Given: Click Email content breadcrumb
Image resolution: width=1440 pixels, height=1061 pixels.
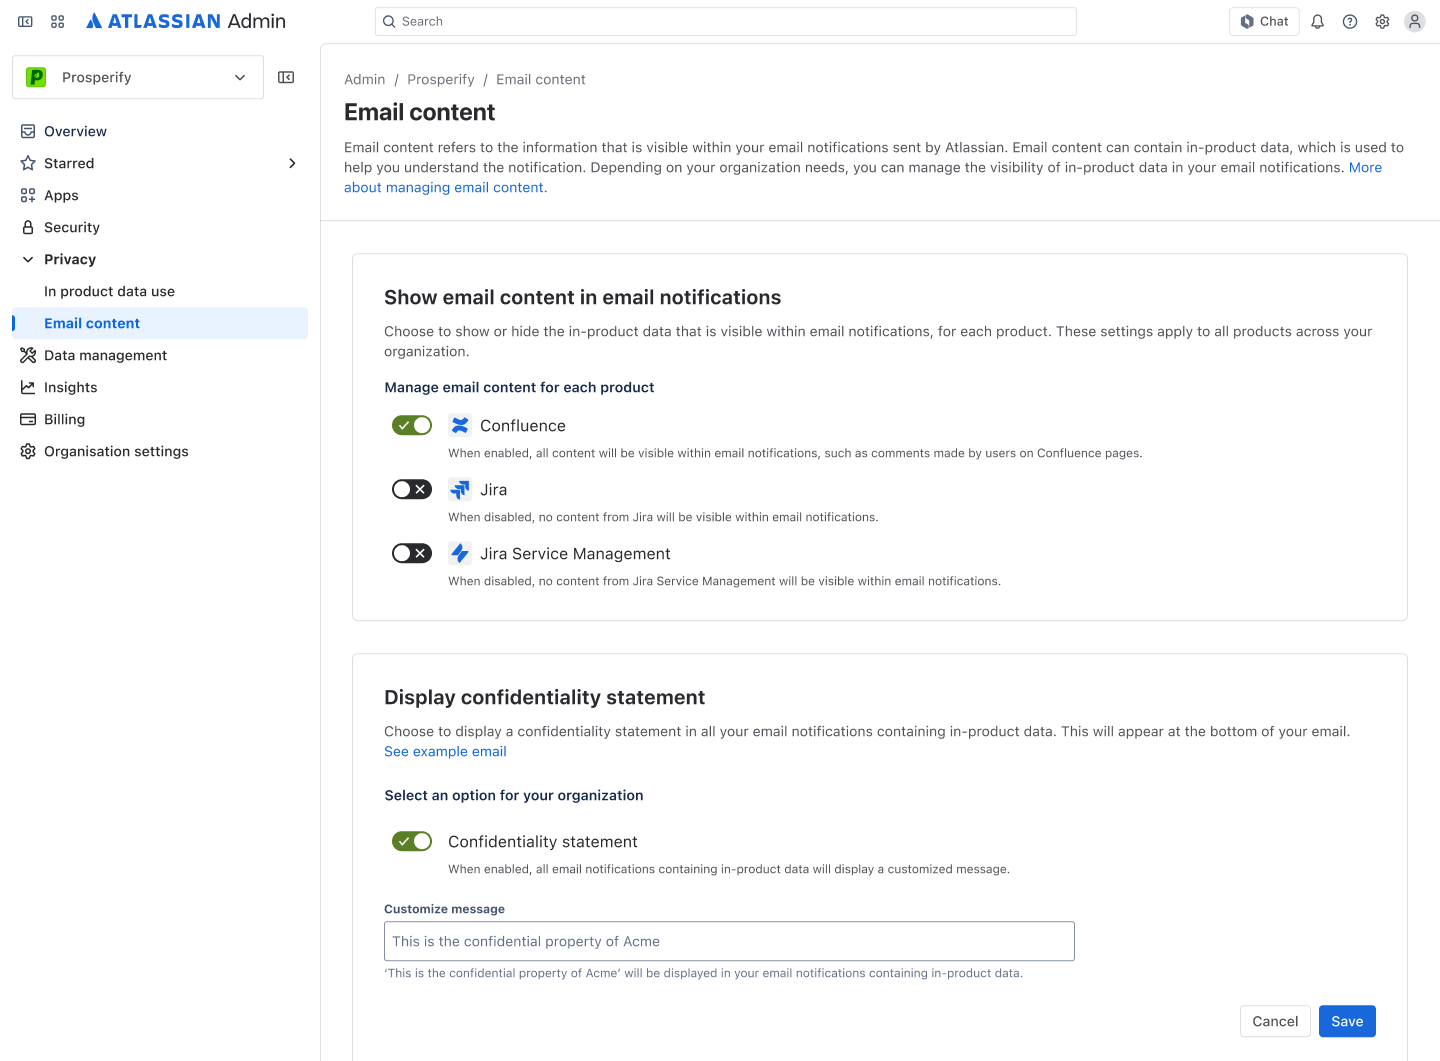Looking at the screenshot, I should [x=541, y=79].
